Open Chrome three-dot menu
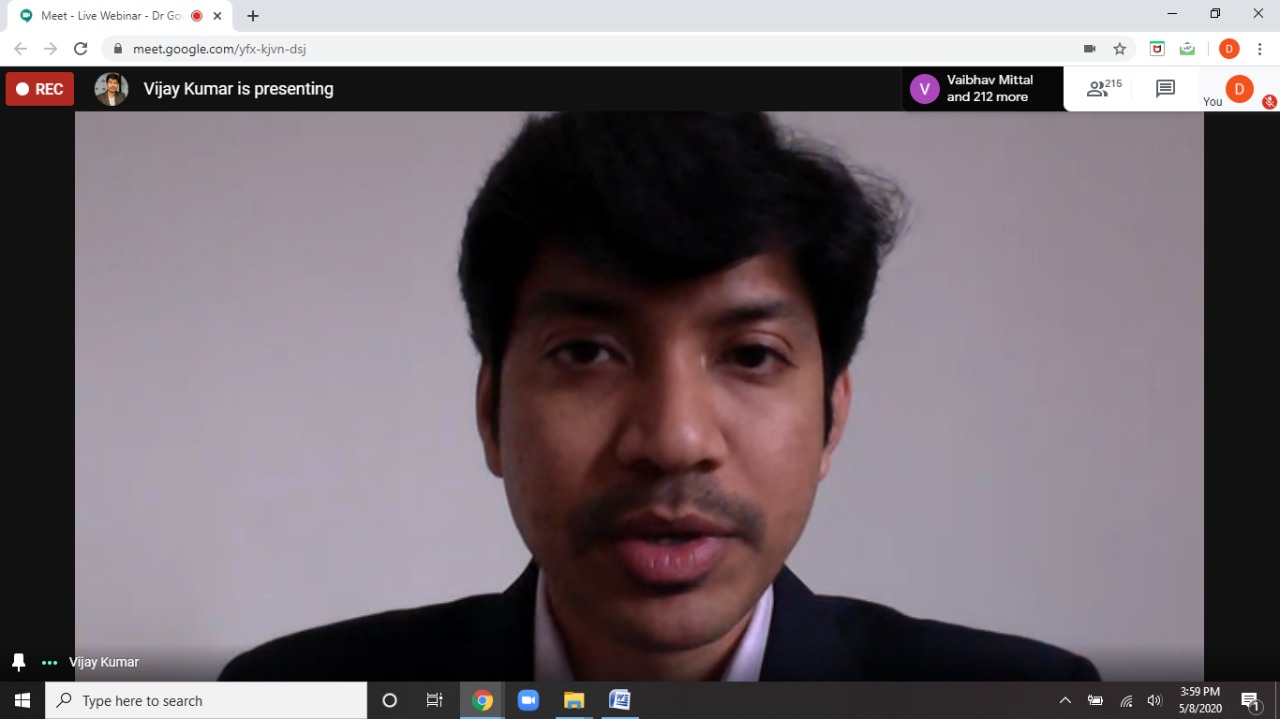This screenshot has width=1280, height=719. [1259, 49]
